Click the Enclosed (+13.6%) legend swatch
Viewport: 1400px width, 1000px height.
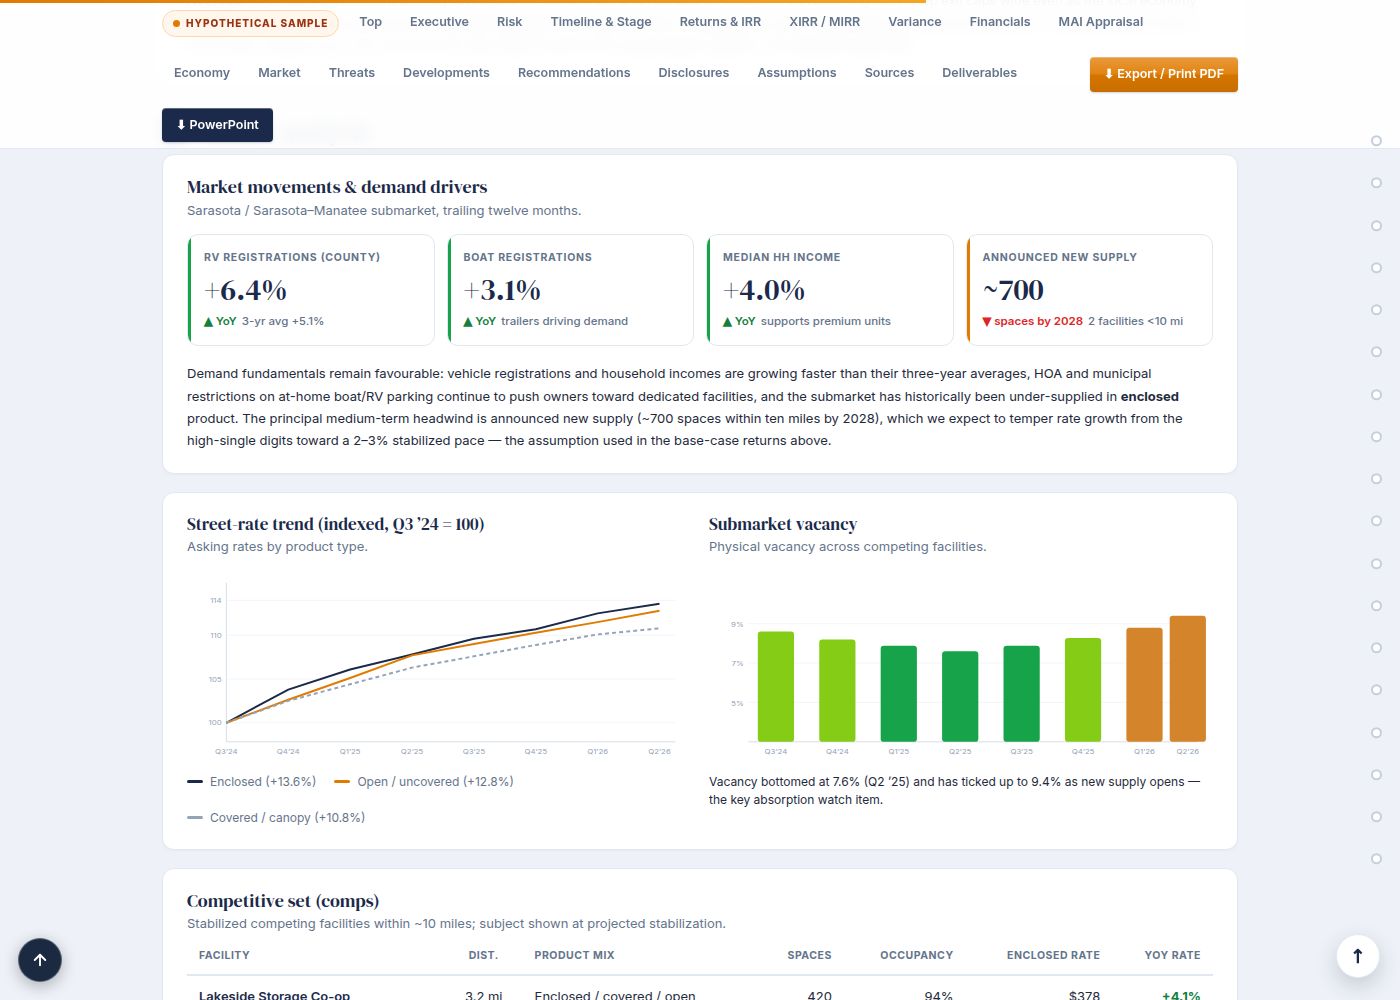(x=195, y=782)
